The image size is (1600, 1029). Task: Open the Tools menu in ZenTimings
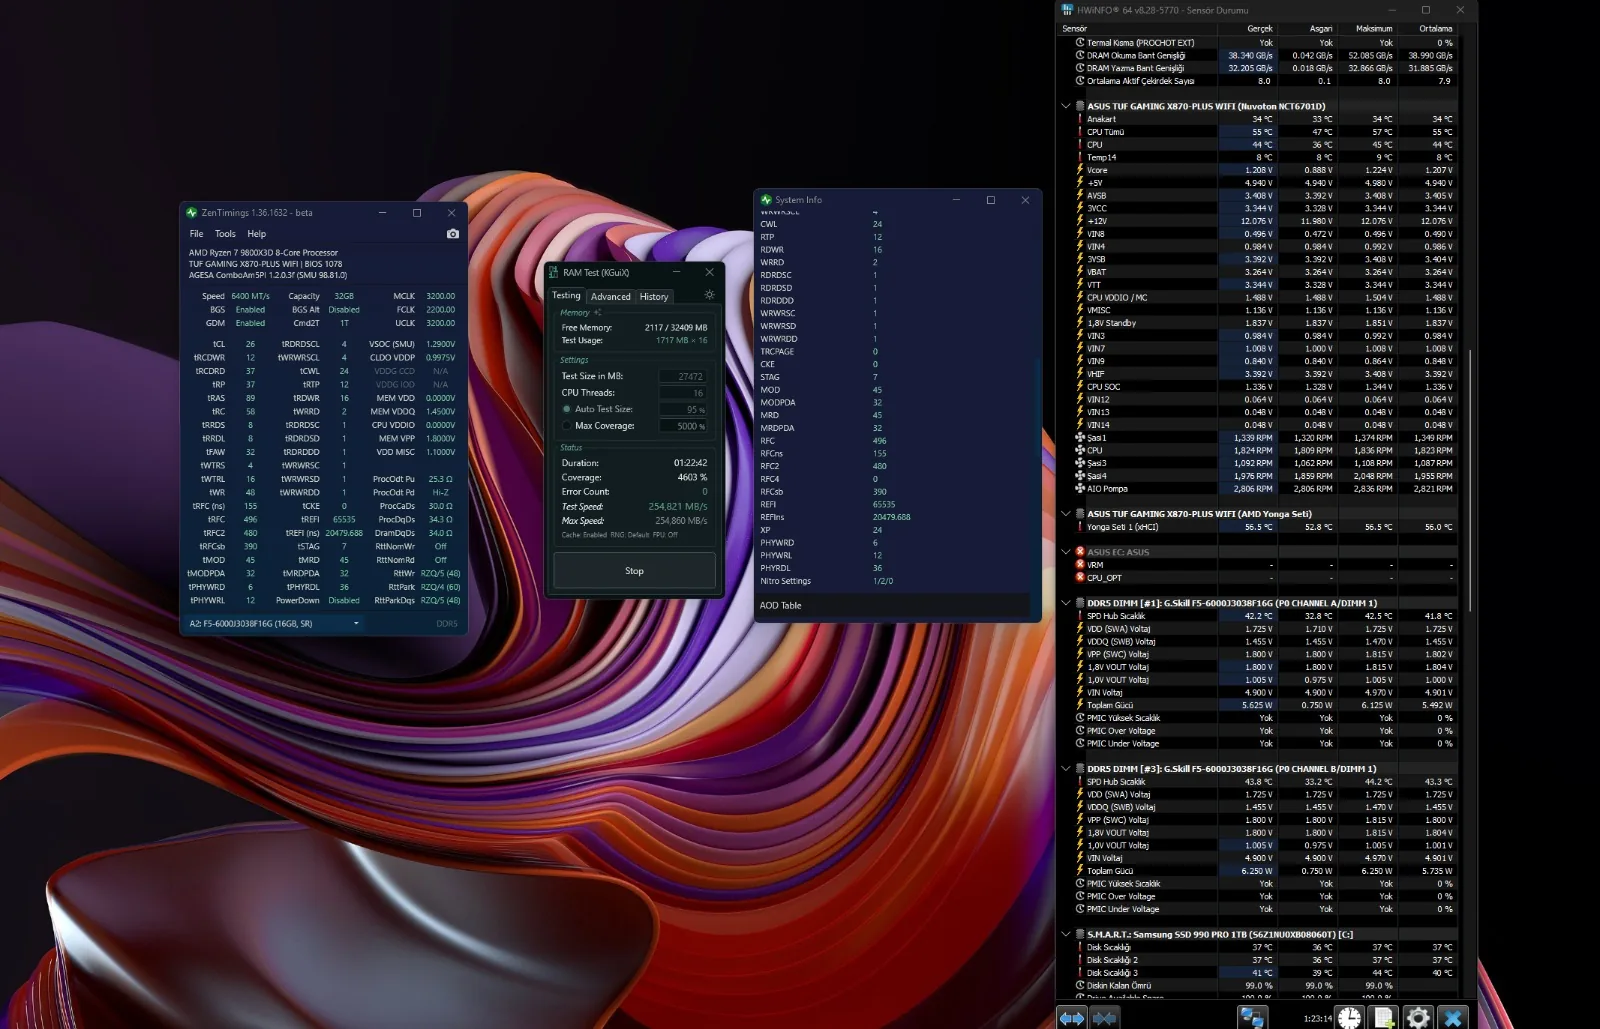[x=225, y=234]
